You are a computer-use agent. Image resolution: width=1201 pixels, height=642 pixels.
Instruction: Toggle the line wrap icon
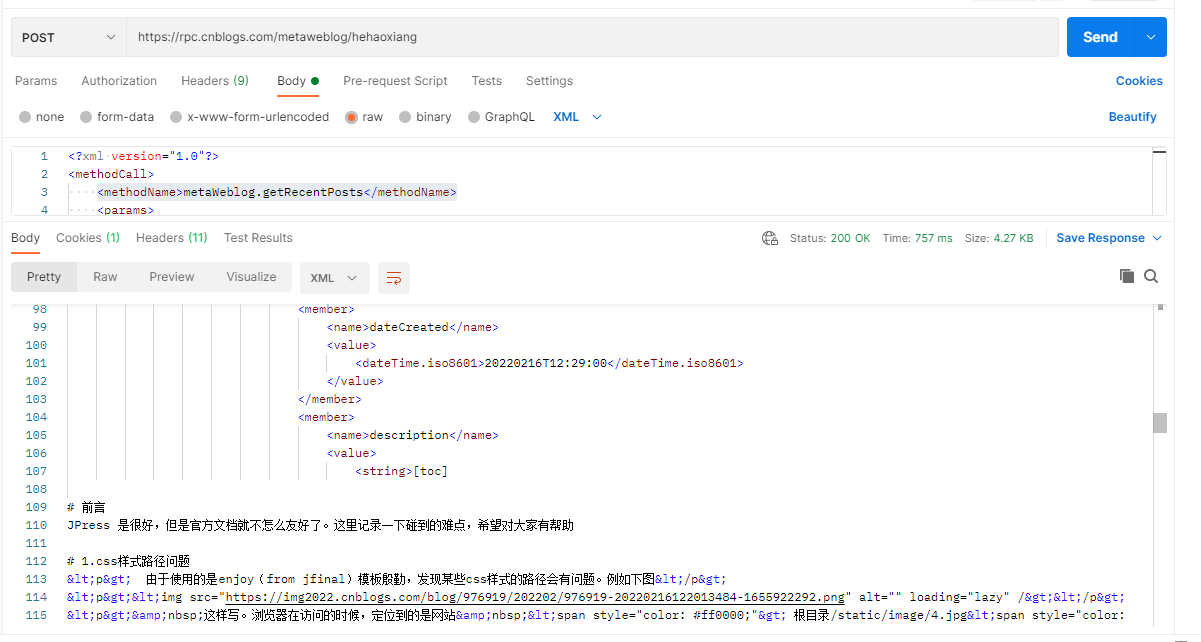(x=394, y=277)
